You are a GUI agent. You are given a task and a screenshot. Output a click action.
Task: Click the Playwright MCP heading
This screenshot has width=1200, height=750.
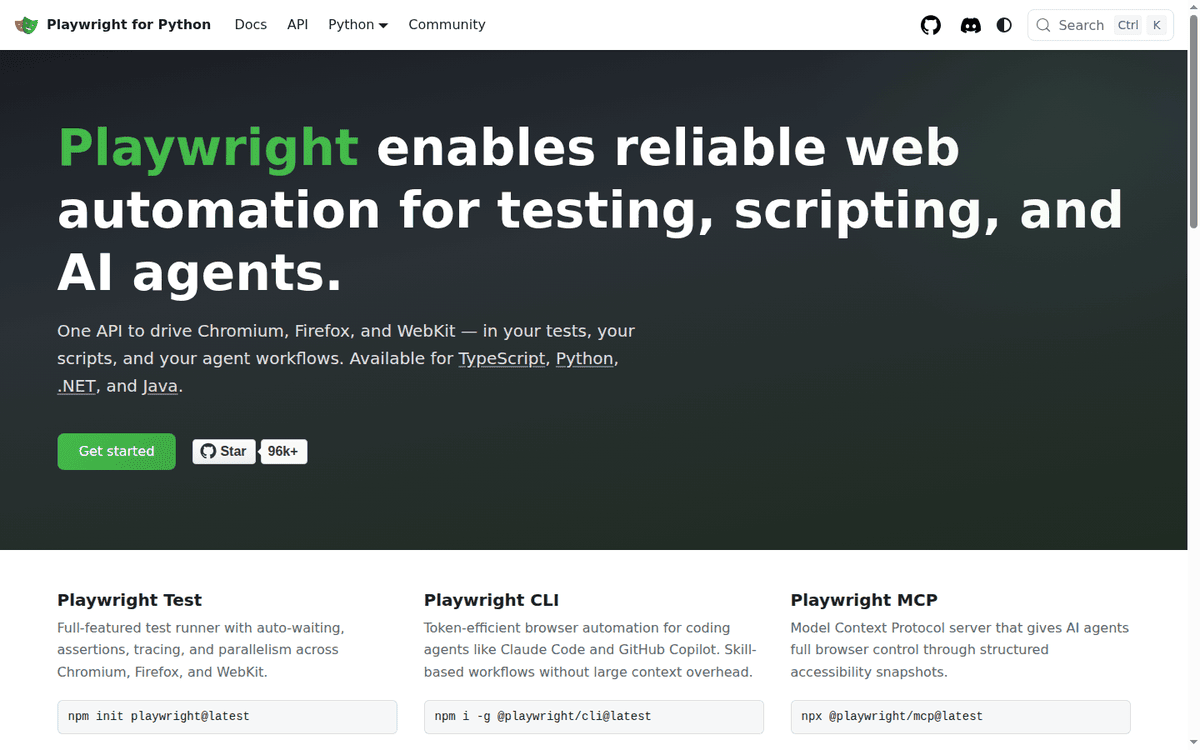[864, 600]
